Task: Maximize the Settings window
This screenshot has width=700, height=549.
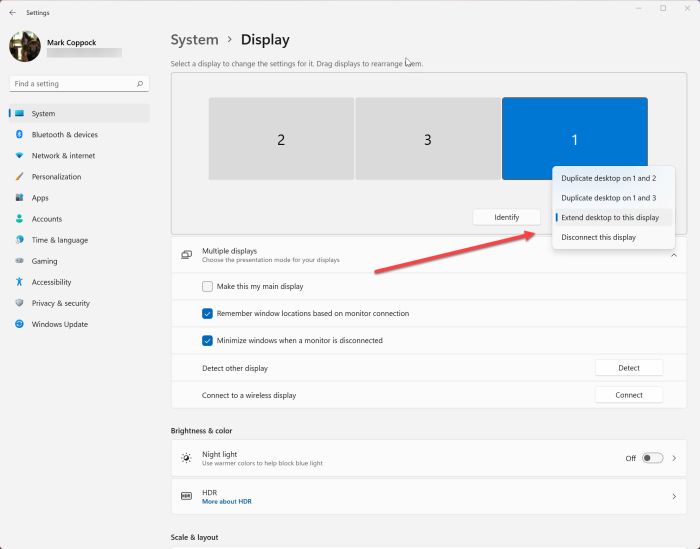Action: coord(663,8)
